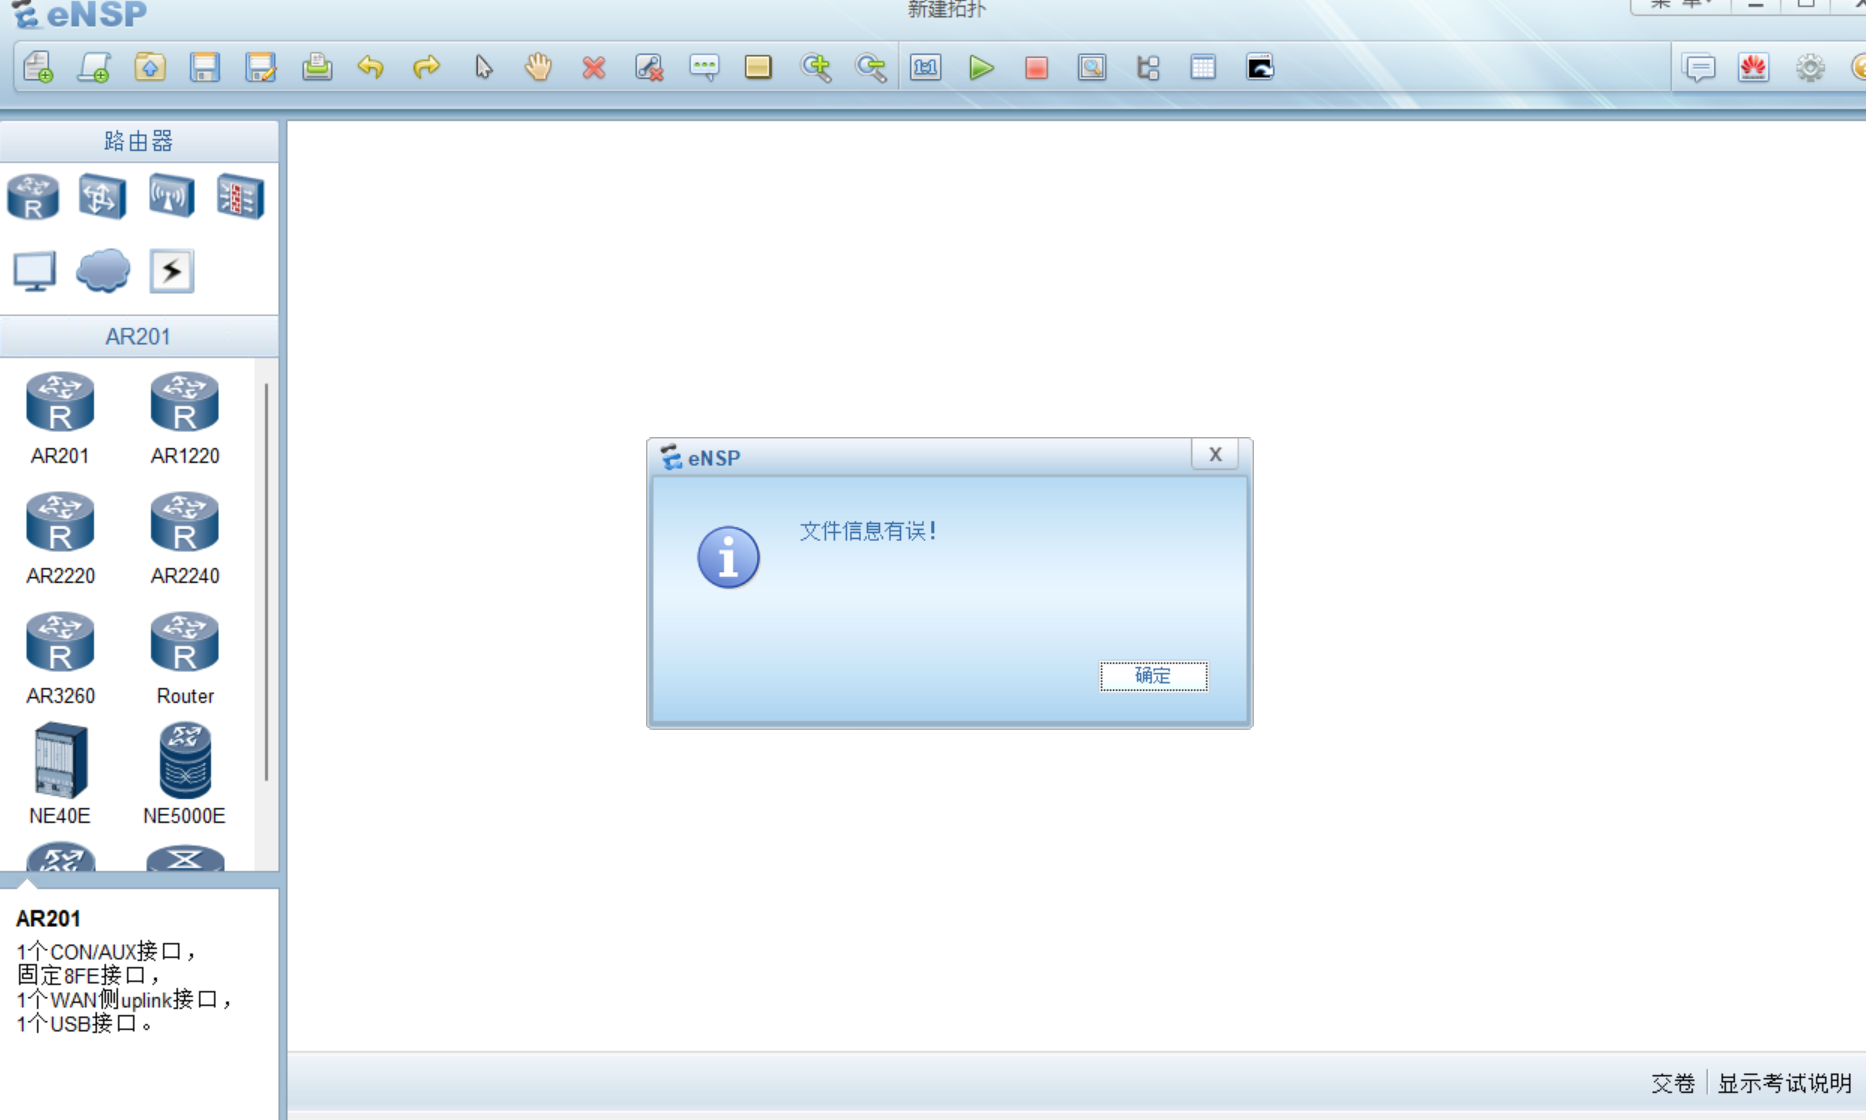Start devices with green play icon
The width and height of the screenshot is (1866, 1120).
click(981, 68)
